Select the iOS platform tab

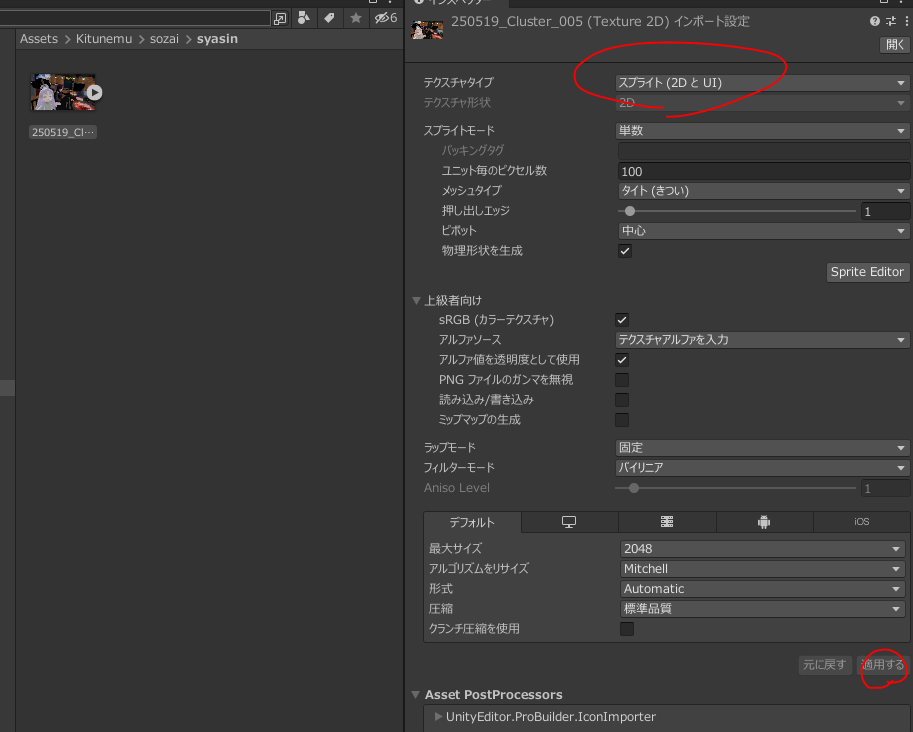(861, 522)
